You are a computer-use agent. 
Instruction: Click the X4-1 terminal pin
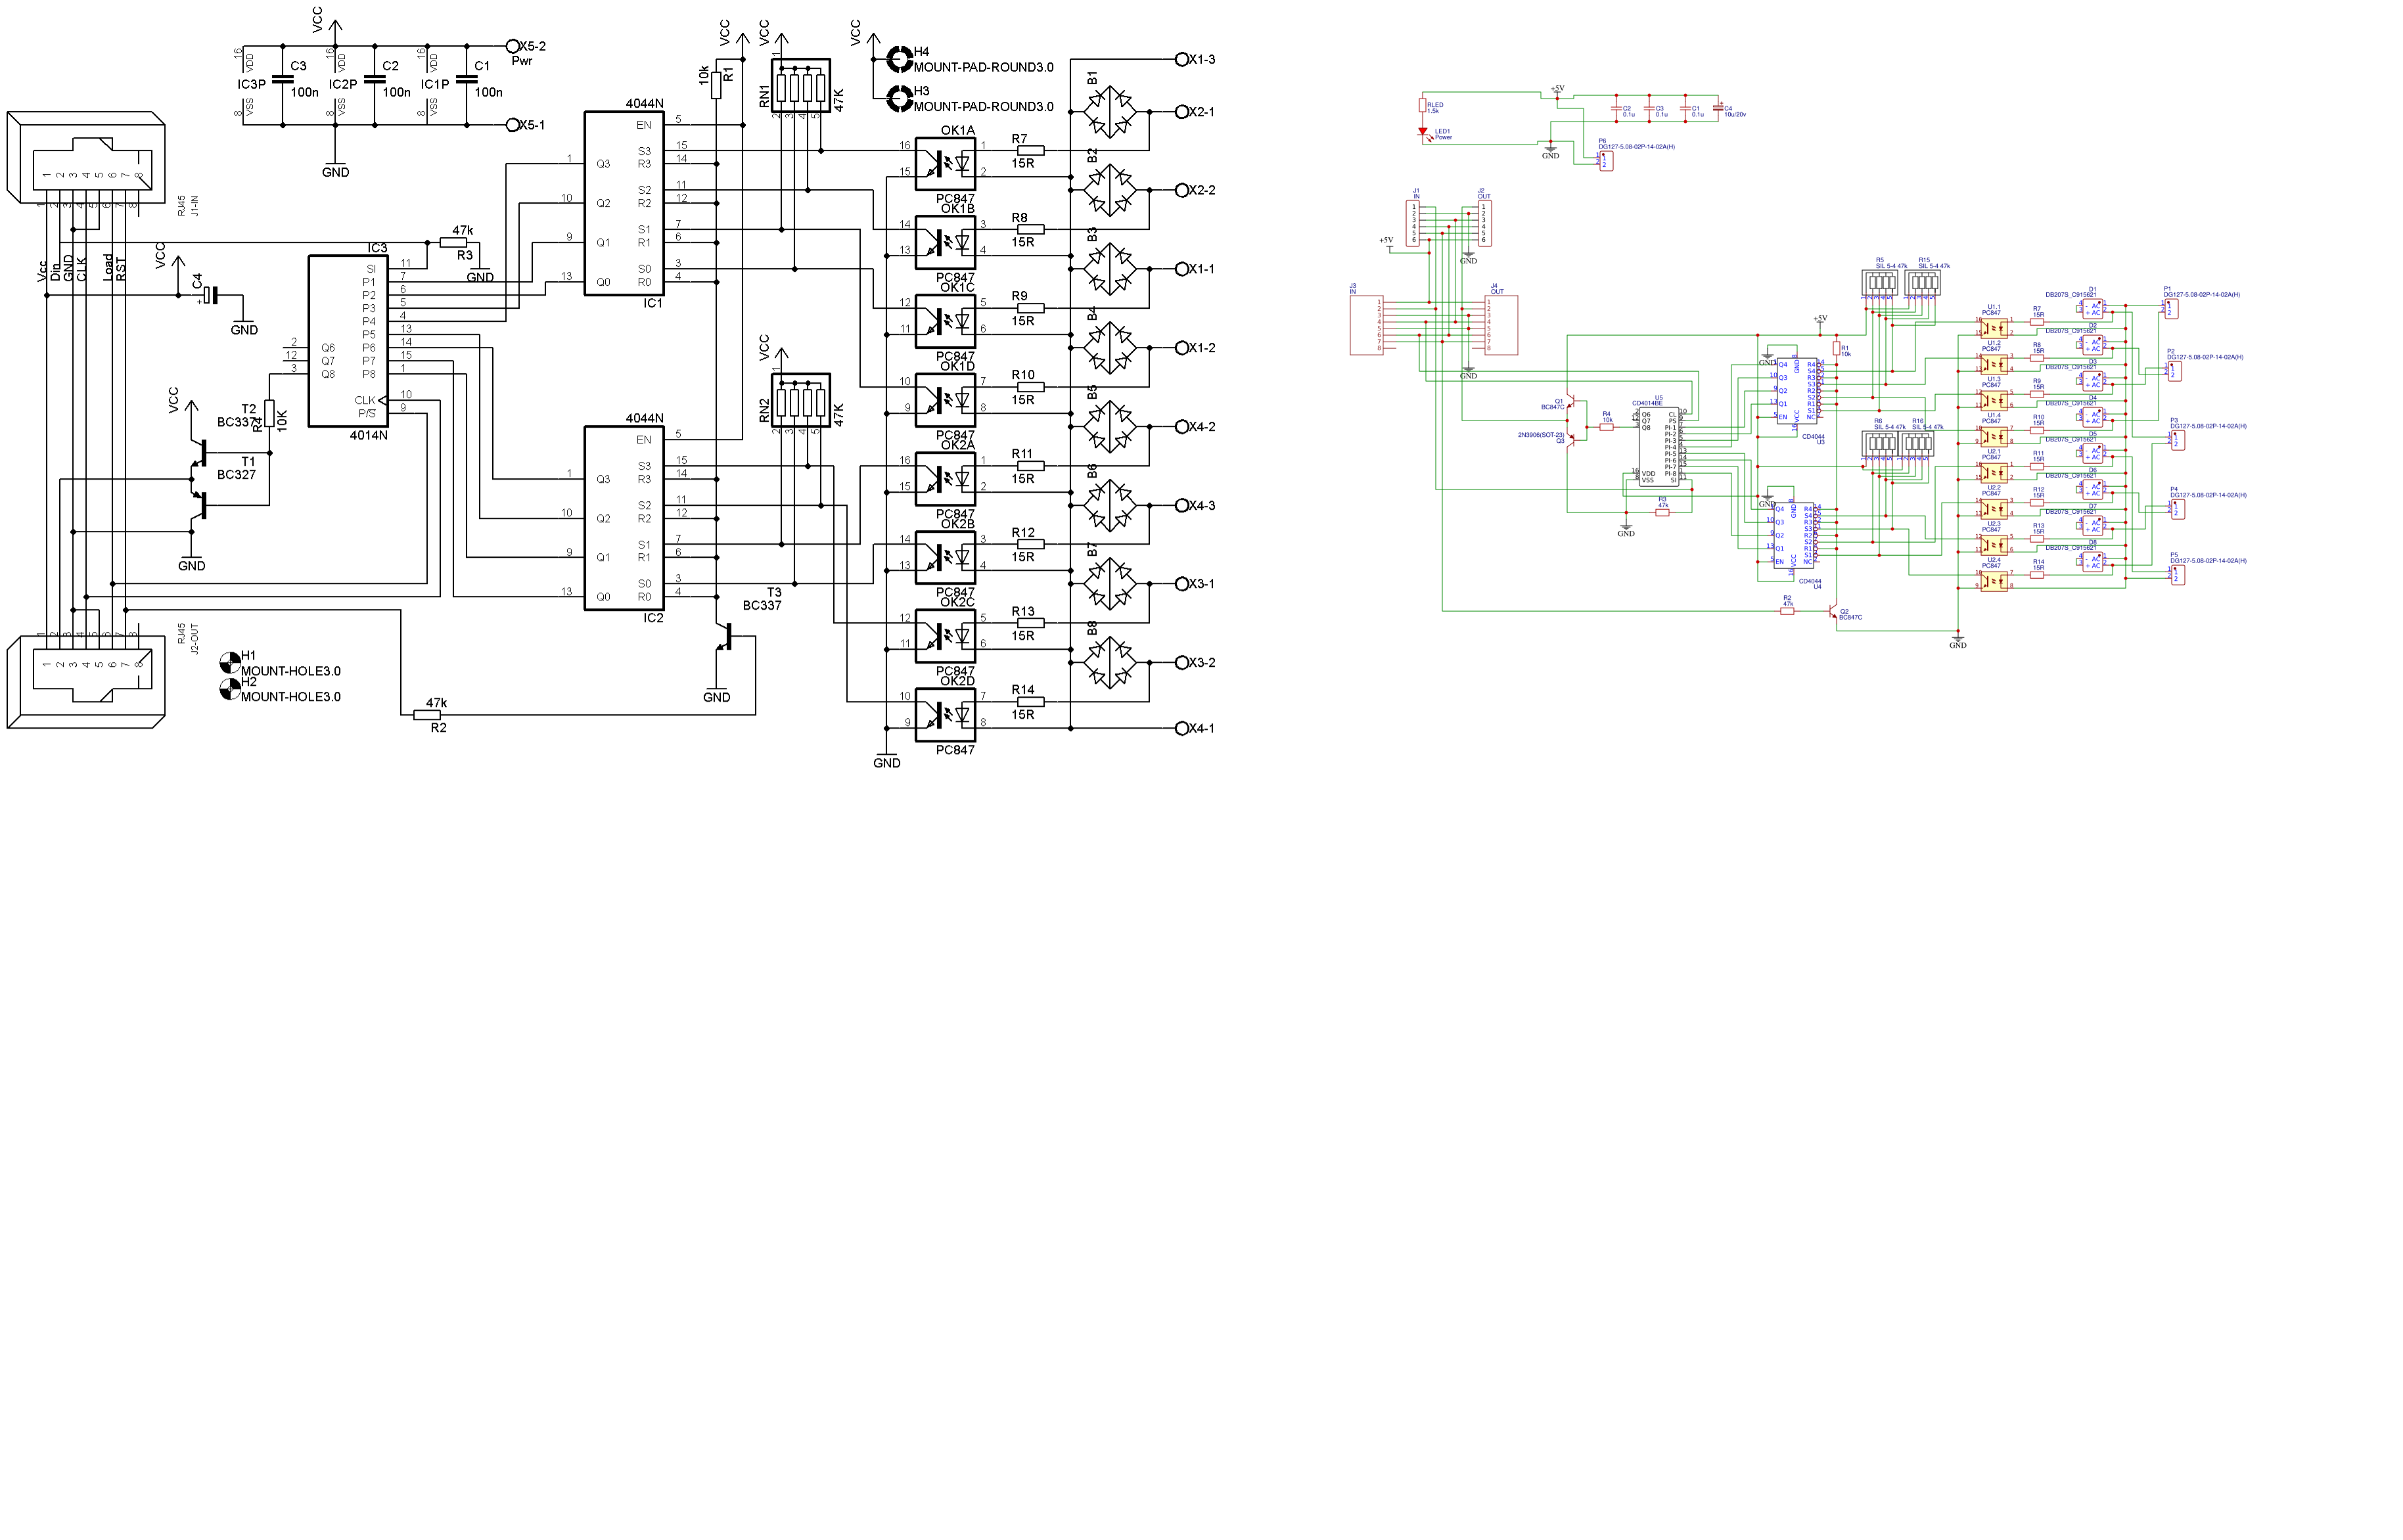pyautogui.click(x=1181, y=728)
